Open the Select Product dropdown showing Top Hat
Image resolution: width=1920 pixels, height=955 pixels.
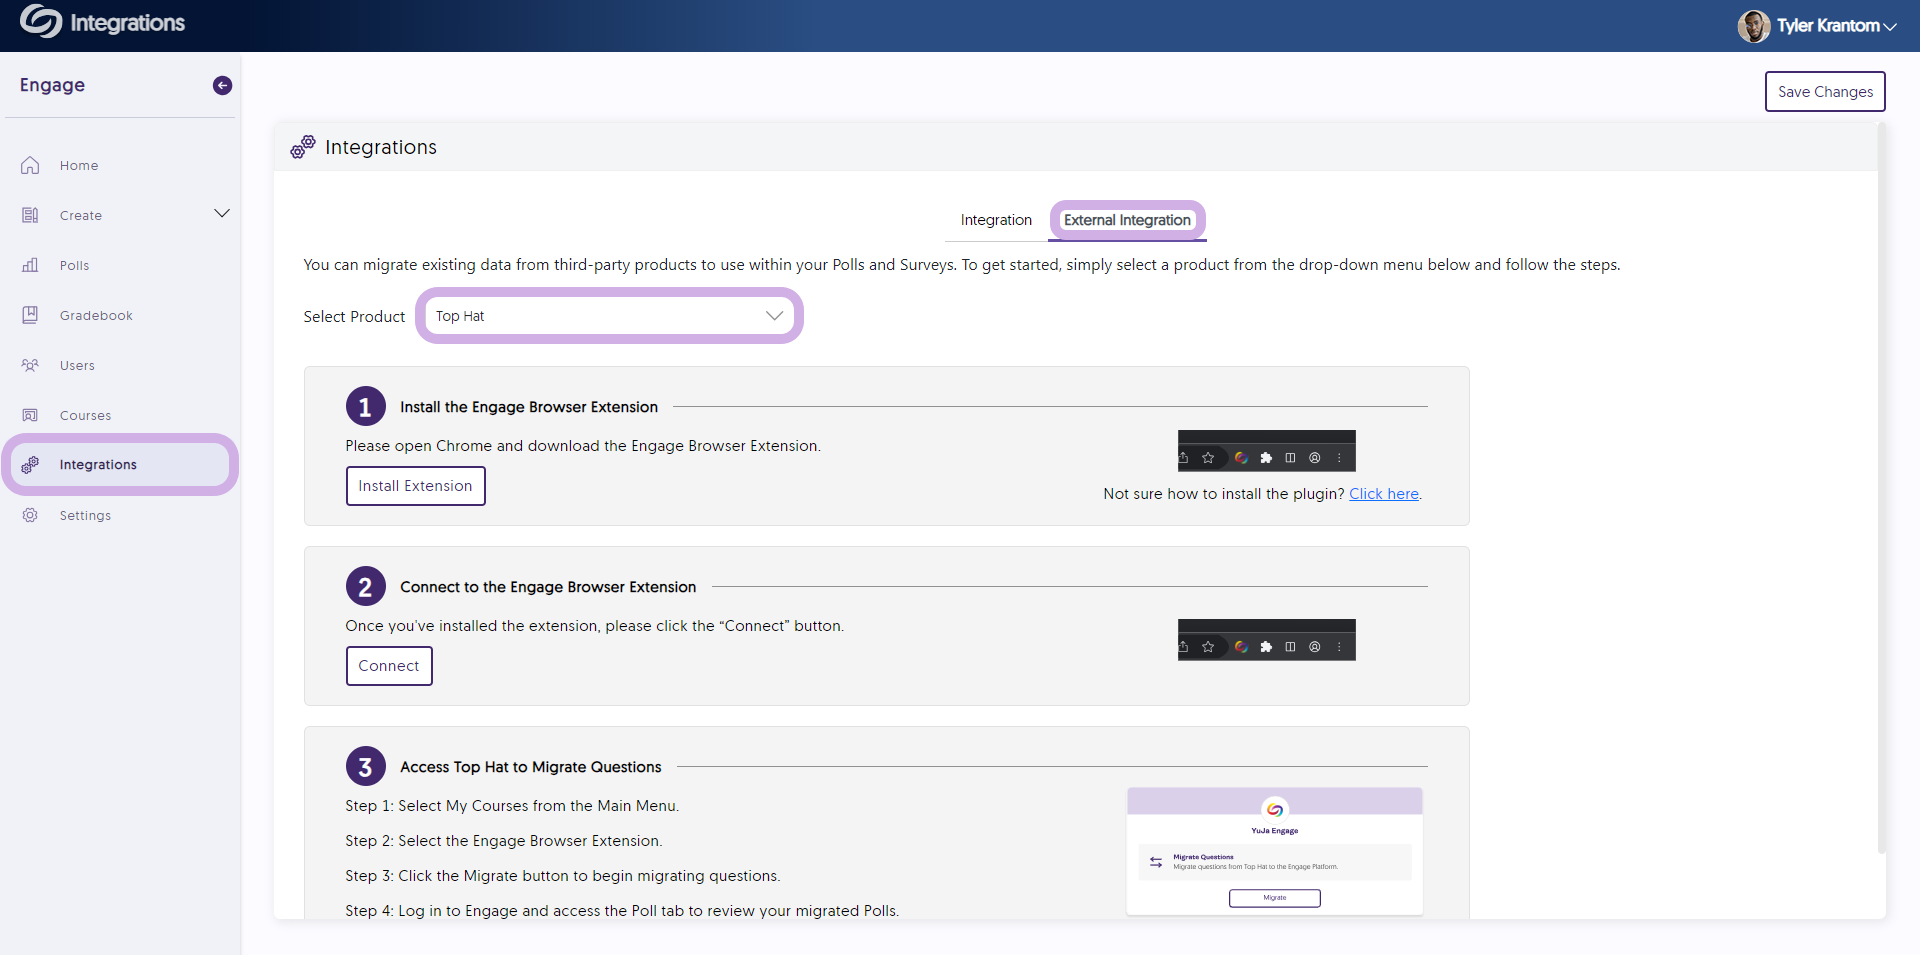pos(609,316)
